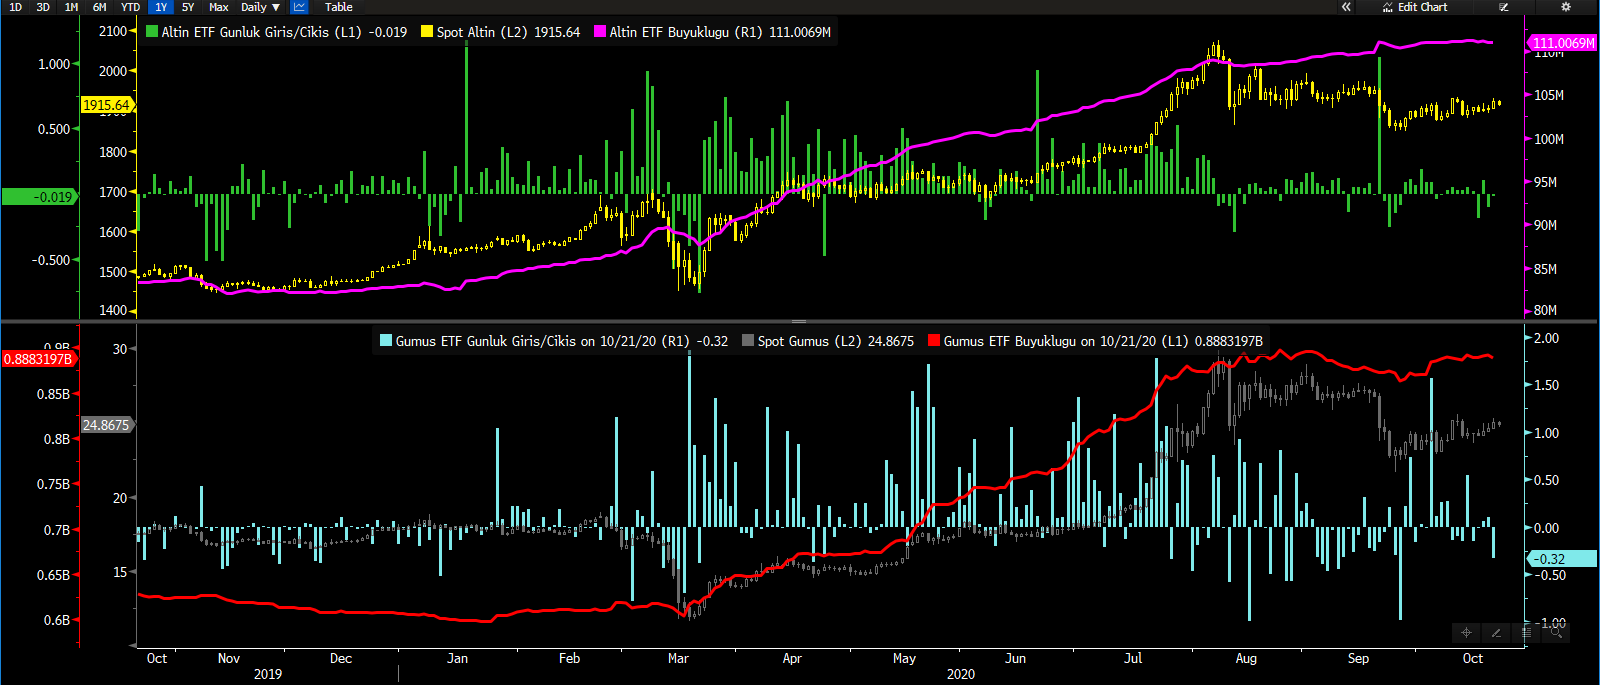
Task: Click magenta swatch for Altin ETF Buyuklugu
Action: point(600,32)
